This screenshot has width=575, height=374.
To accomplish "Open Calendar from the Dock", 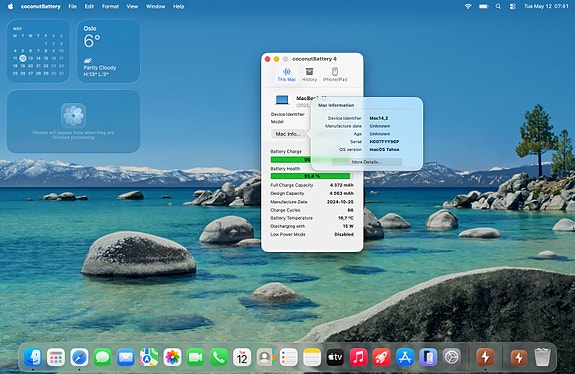I will 242,357.
